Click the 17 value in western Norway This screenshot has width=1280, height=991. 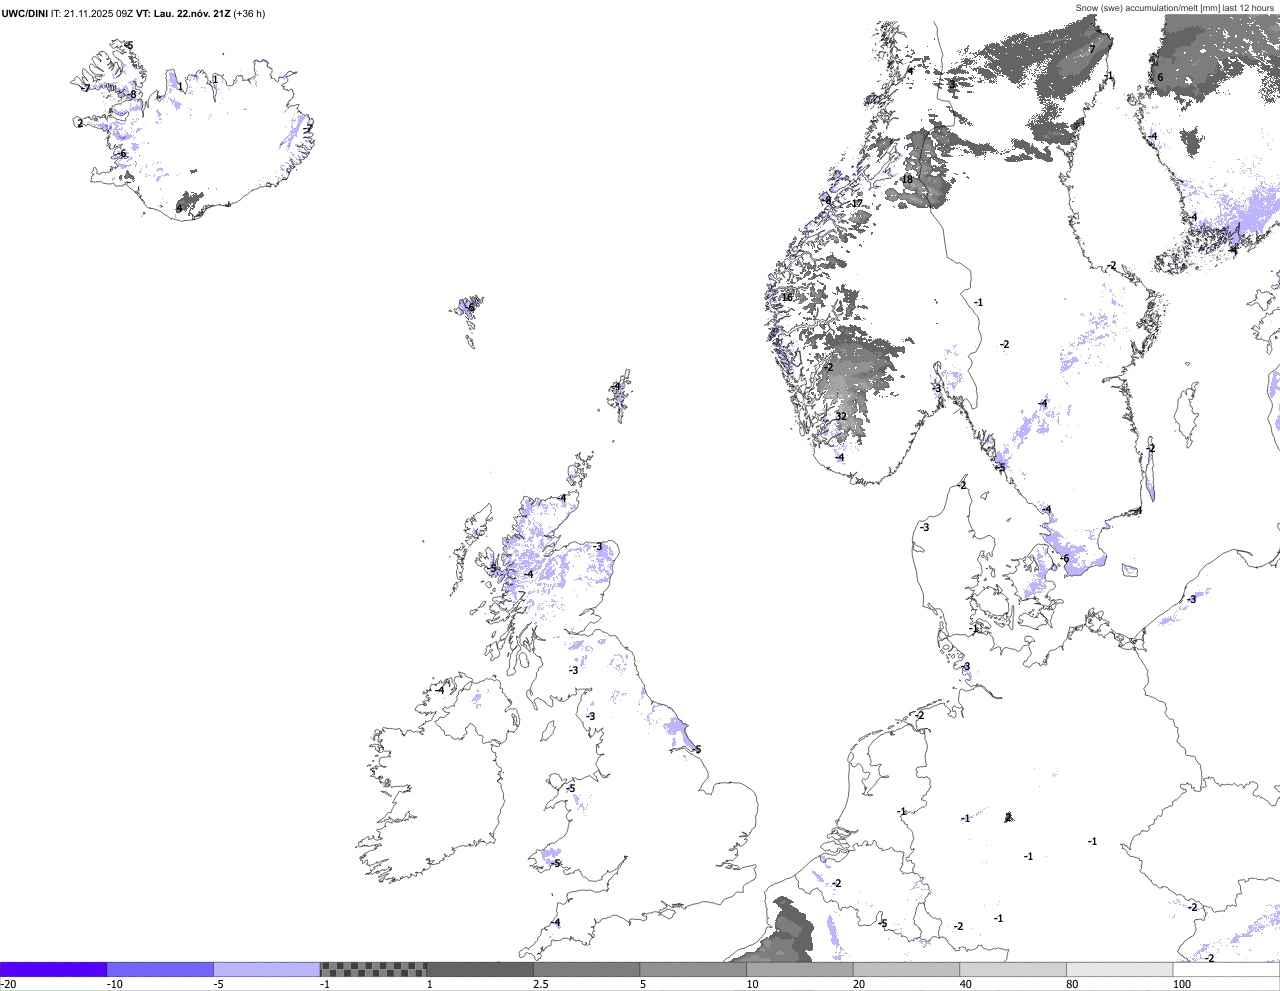[857, 204]
